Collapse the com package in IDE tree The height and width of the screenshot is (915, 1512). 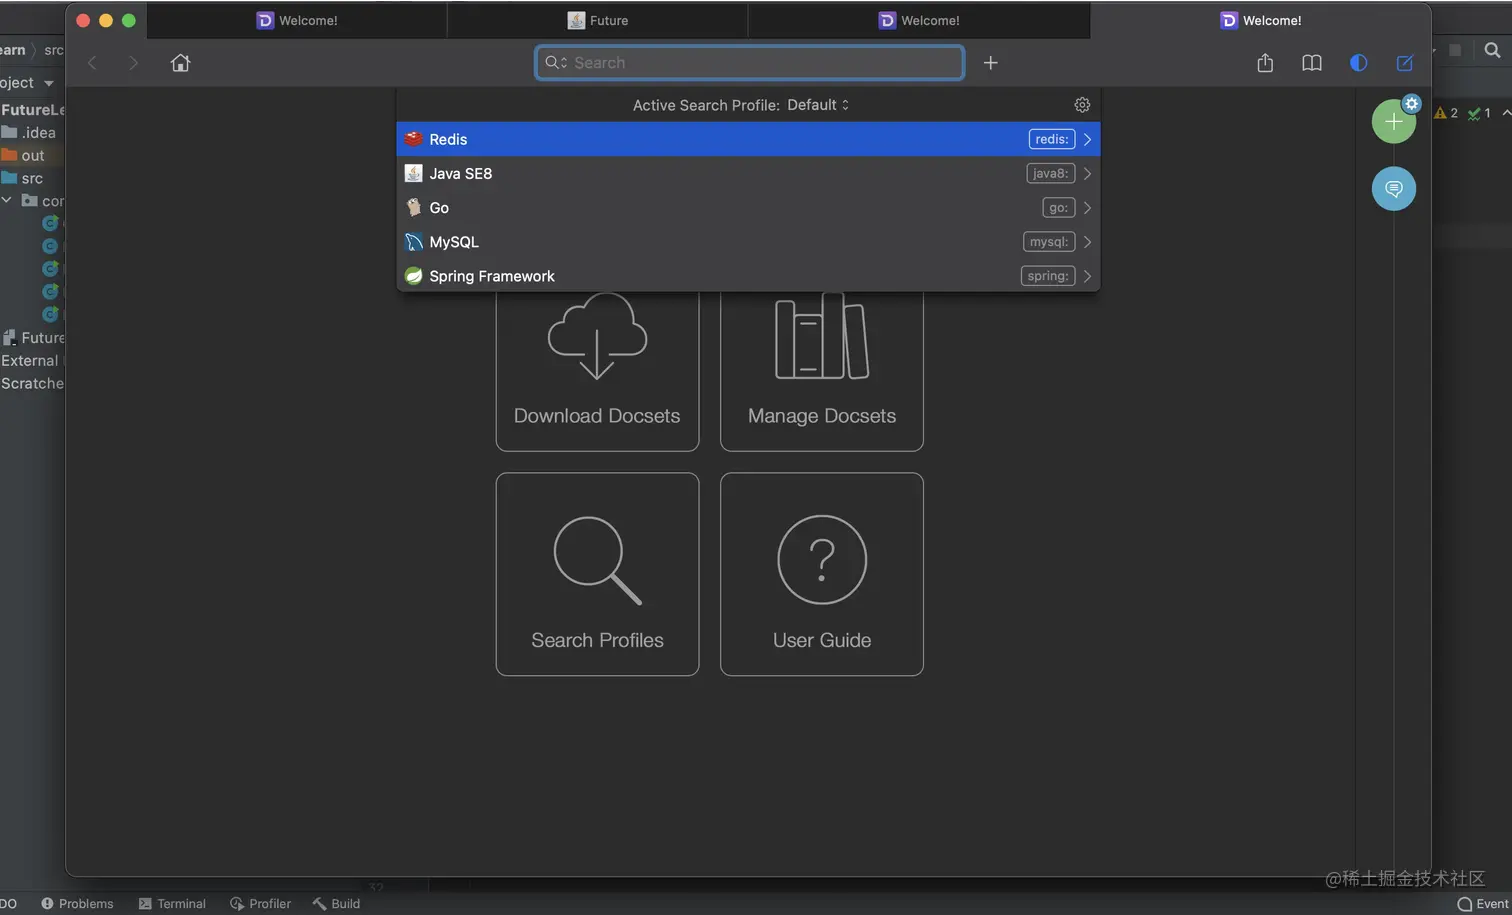(7, 201)
